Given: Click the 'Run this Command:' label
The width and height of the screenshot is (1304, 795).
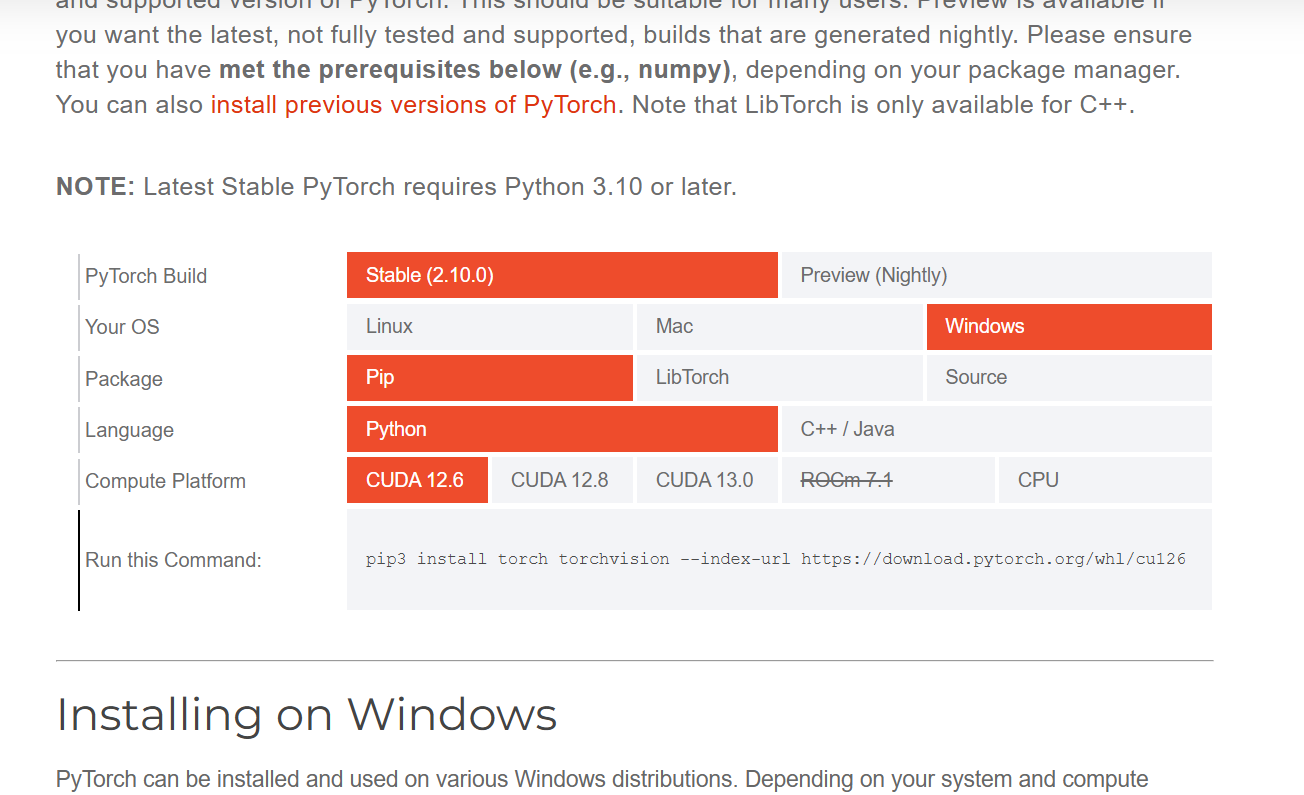Looking at the screenshot, I should tap(173, 560).
